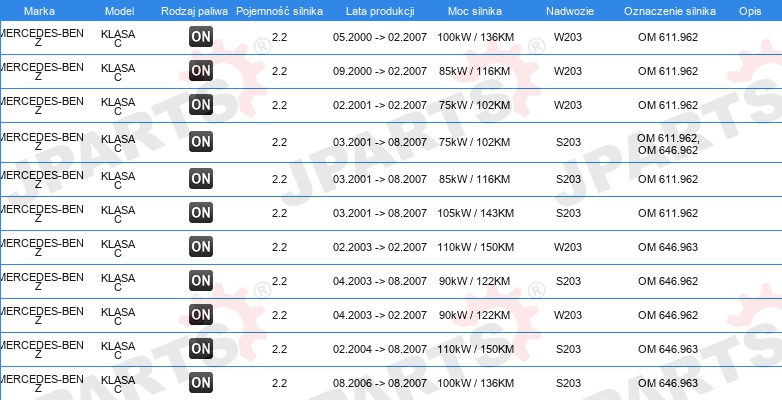
Task: Click OM 611.962 in the 05.2000 row
Action: [668, 37]
